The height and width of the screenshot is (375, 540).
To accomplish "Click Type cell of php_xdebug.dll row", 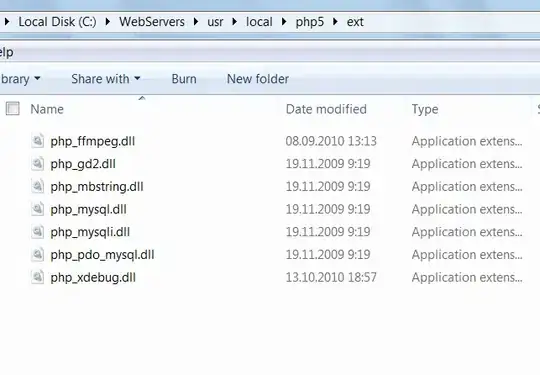I will [x=467, y=277].
